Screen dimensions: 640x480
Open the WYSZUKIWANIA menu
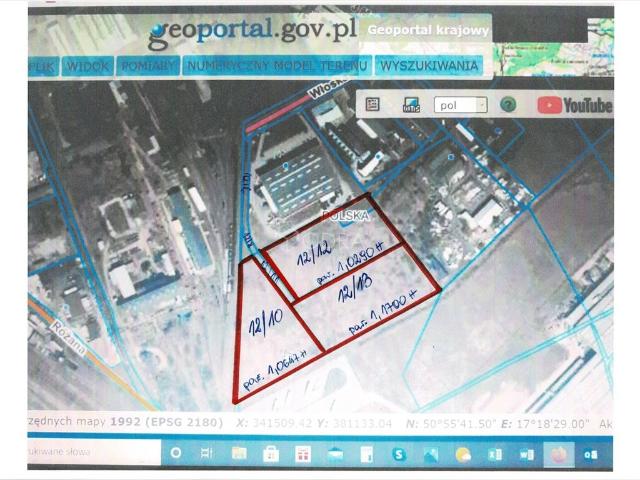pos(429,66)
